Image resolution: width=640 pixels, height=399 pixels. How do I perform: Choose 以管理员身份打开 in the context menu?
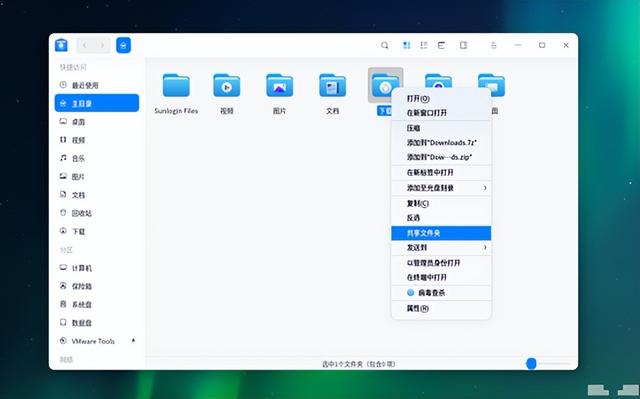tap(441, 263)
